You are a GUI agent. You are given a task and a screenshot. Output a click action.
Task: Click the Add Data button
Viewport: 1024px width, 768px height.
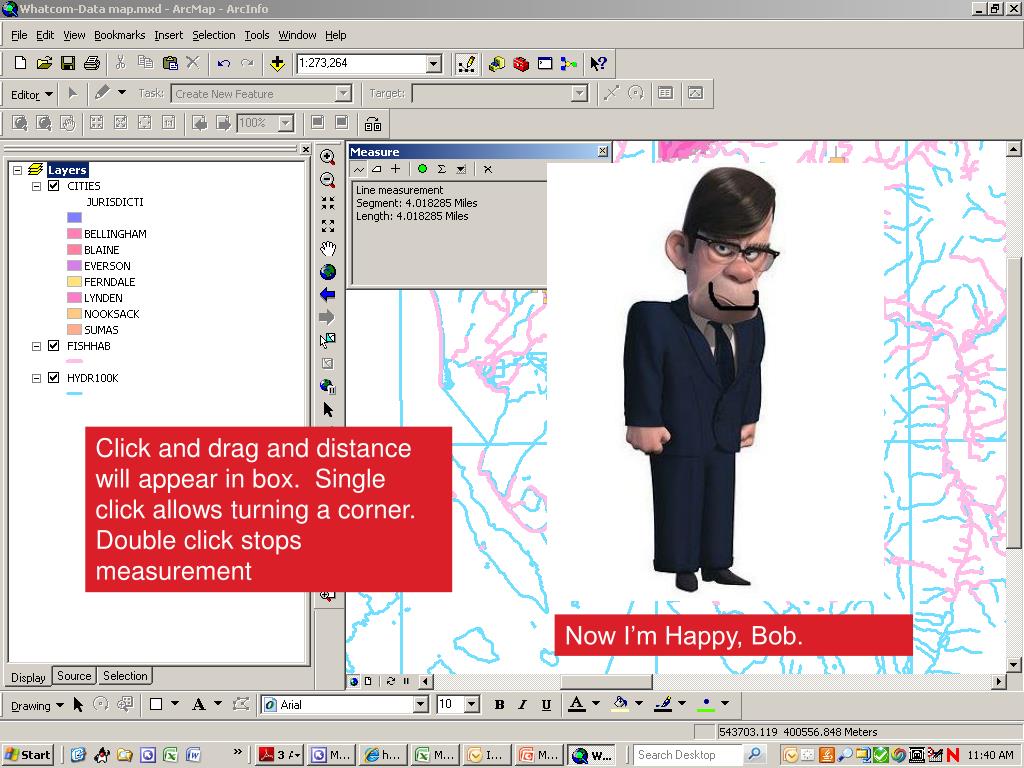pyautogui.click(x=278, y=64)
